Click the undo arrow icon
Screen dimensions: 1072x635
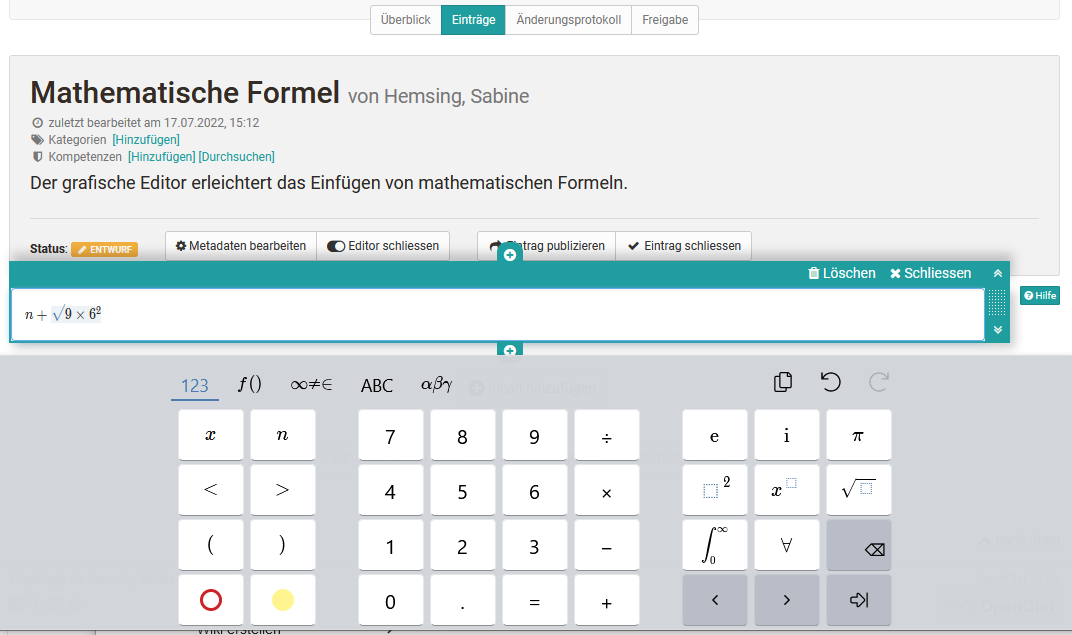[x=830, y=381]
